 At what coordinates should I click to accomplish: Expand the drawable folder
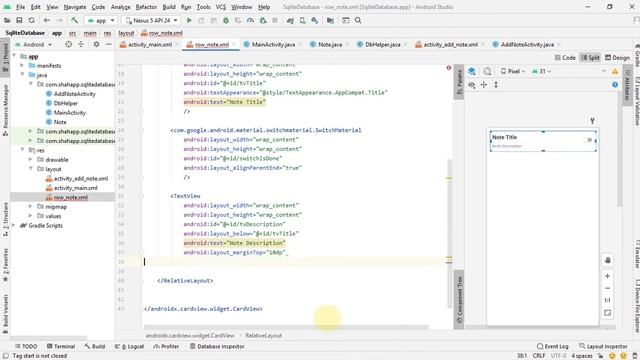(31, 159)
